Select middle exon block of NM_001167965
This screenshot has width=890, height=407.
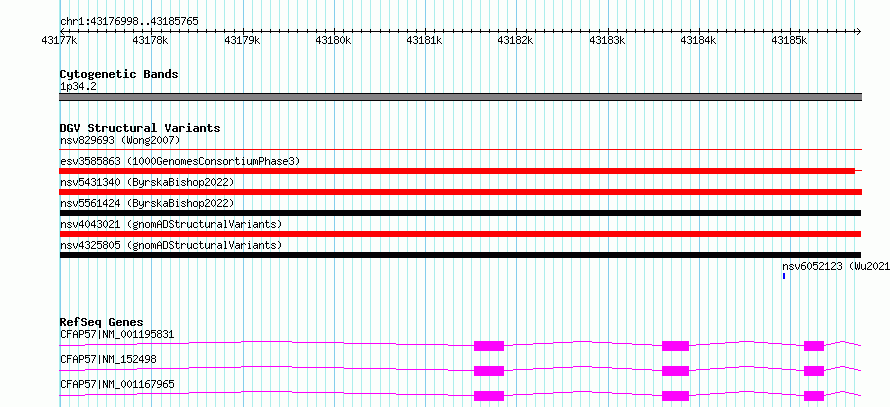(675, 396)
